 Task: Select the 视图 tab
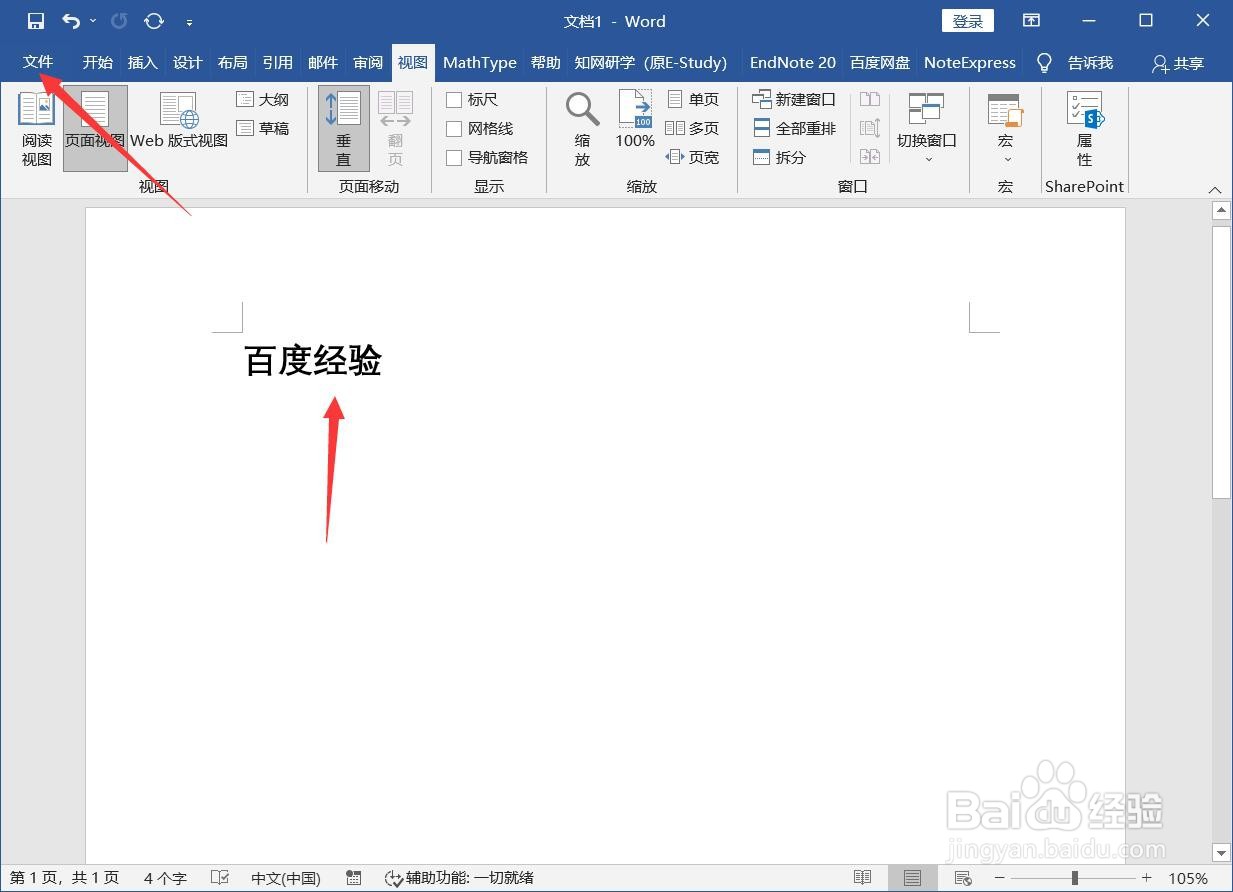[413, 62]
